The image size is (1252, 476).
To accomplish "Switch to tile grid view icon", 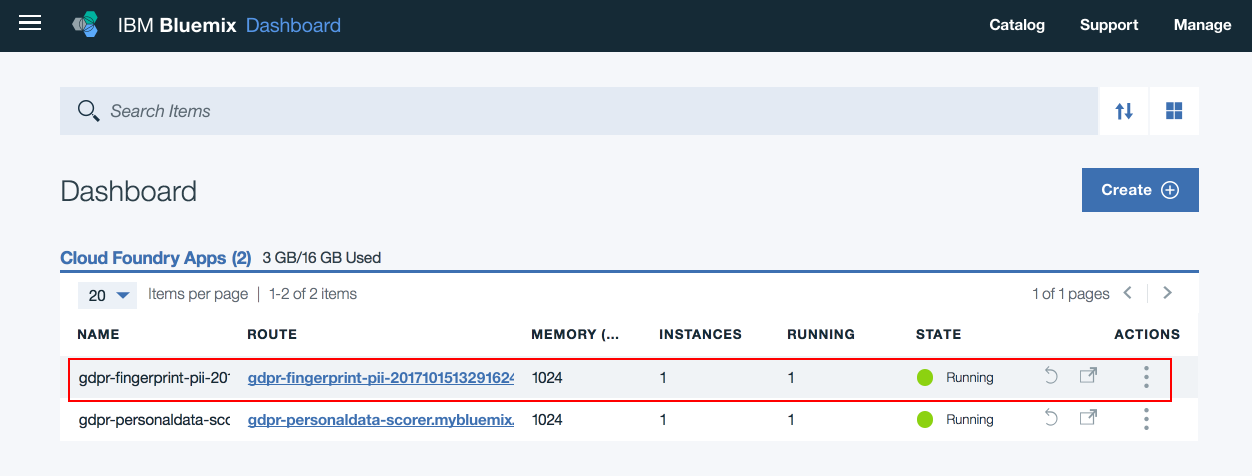I will tap(1174, 111).
